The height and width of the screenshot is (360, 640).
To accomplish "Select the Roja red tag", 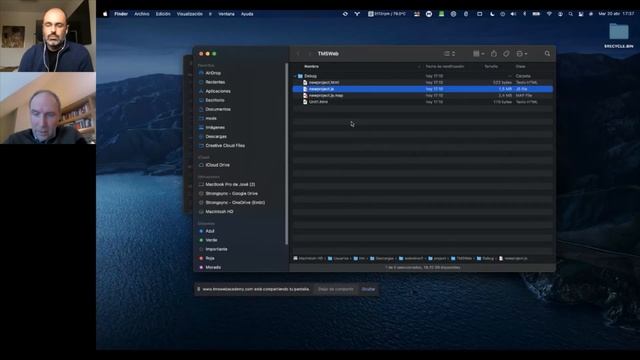I will pos(207,258).
